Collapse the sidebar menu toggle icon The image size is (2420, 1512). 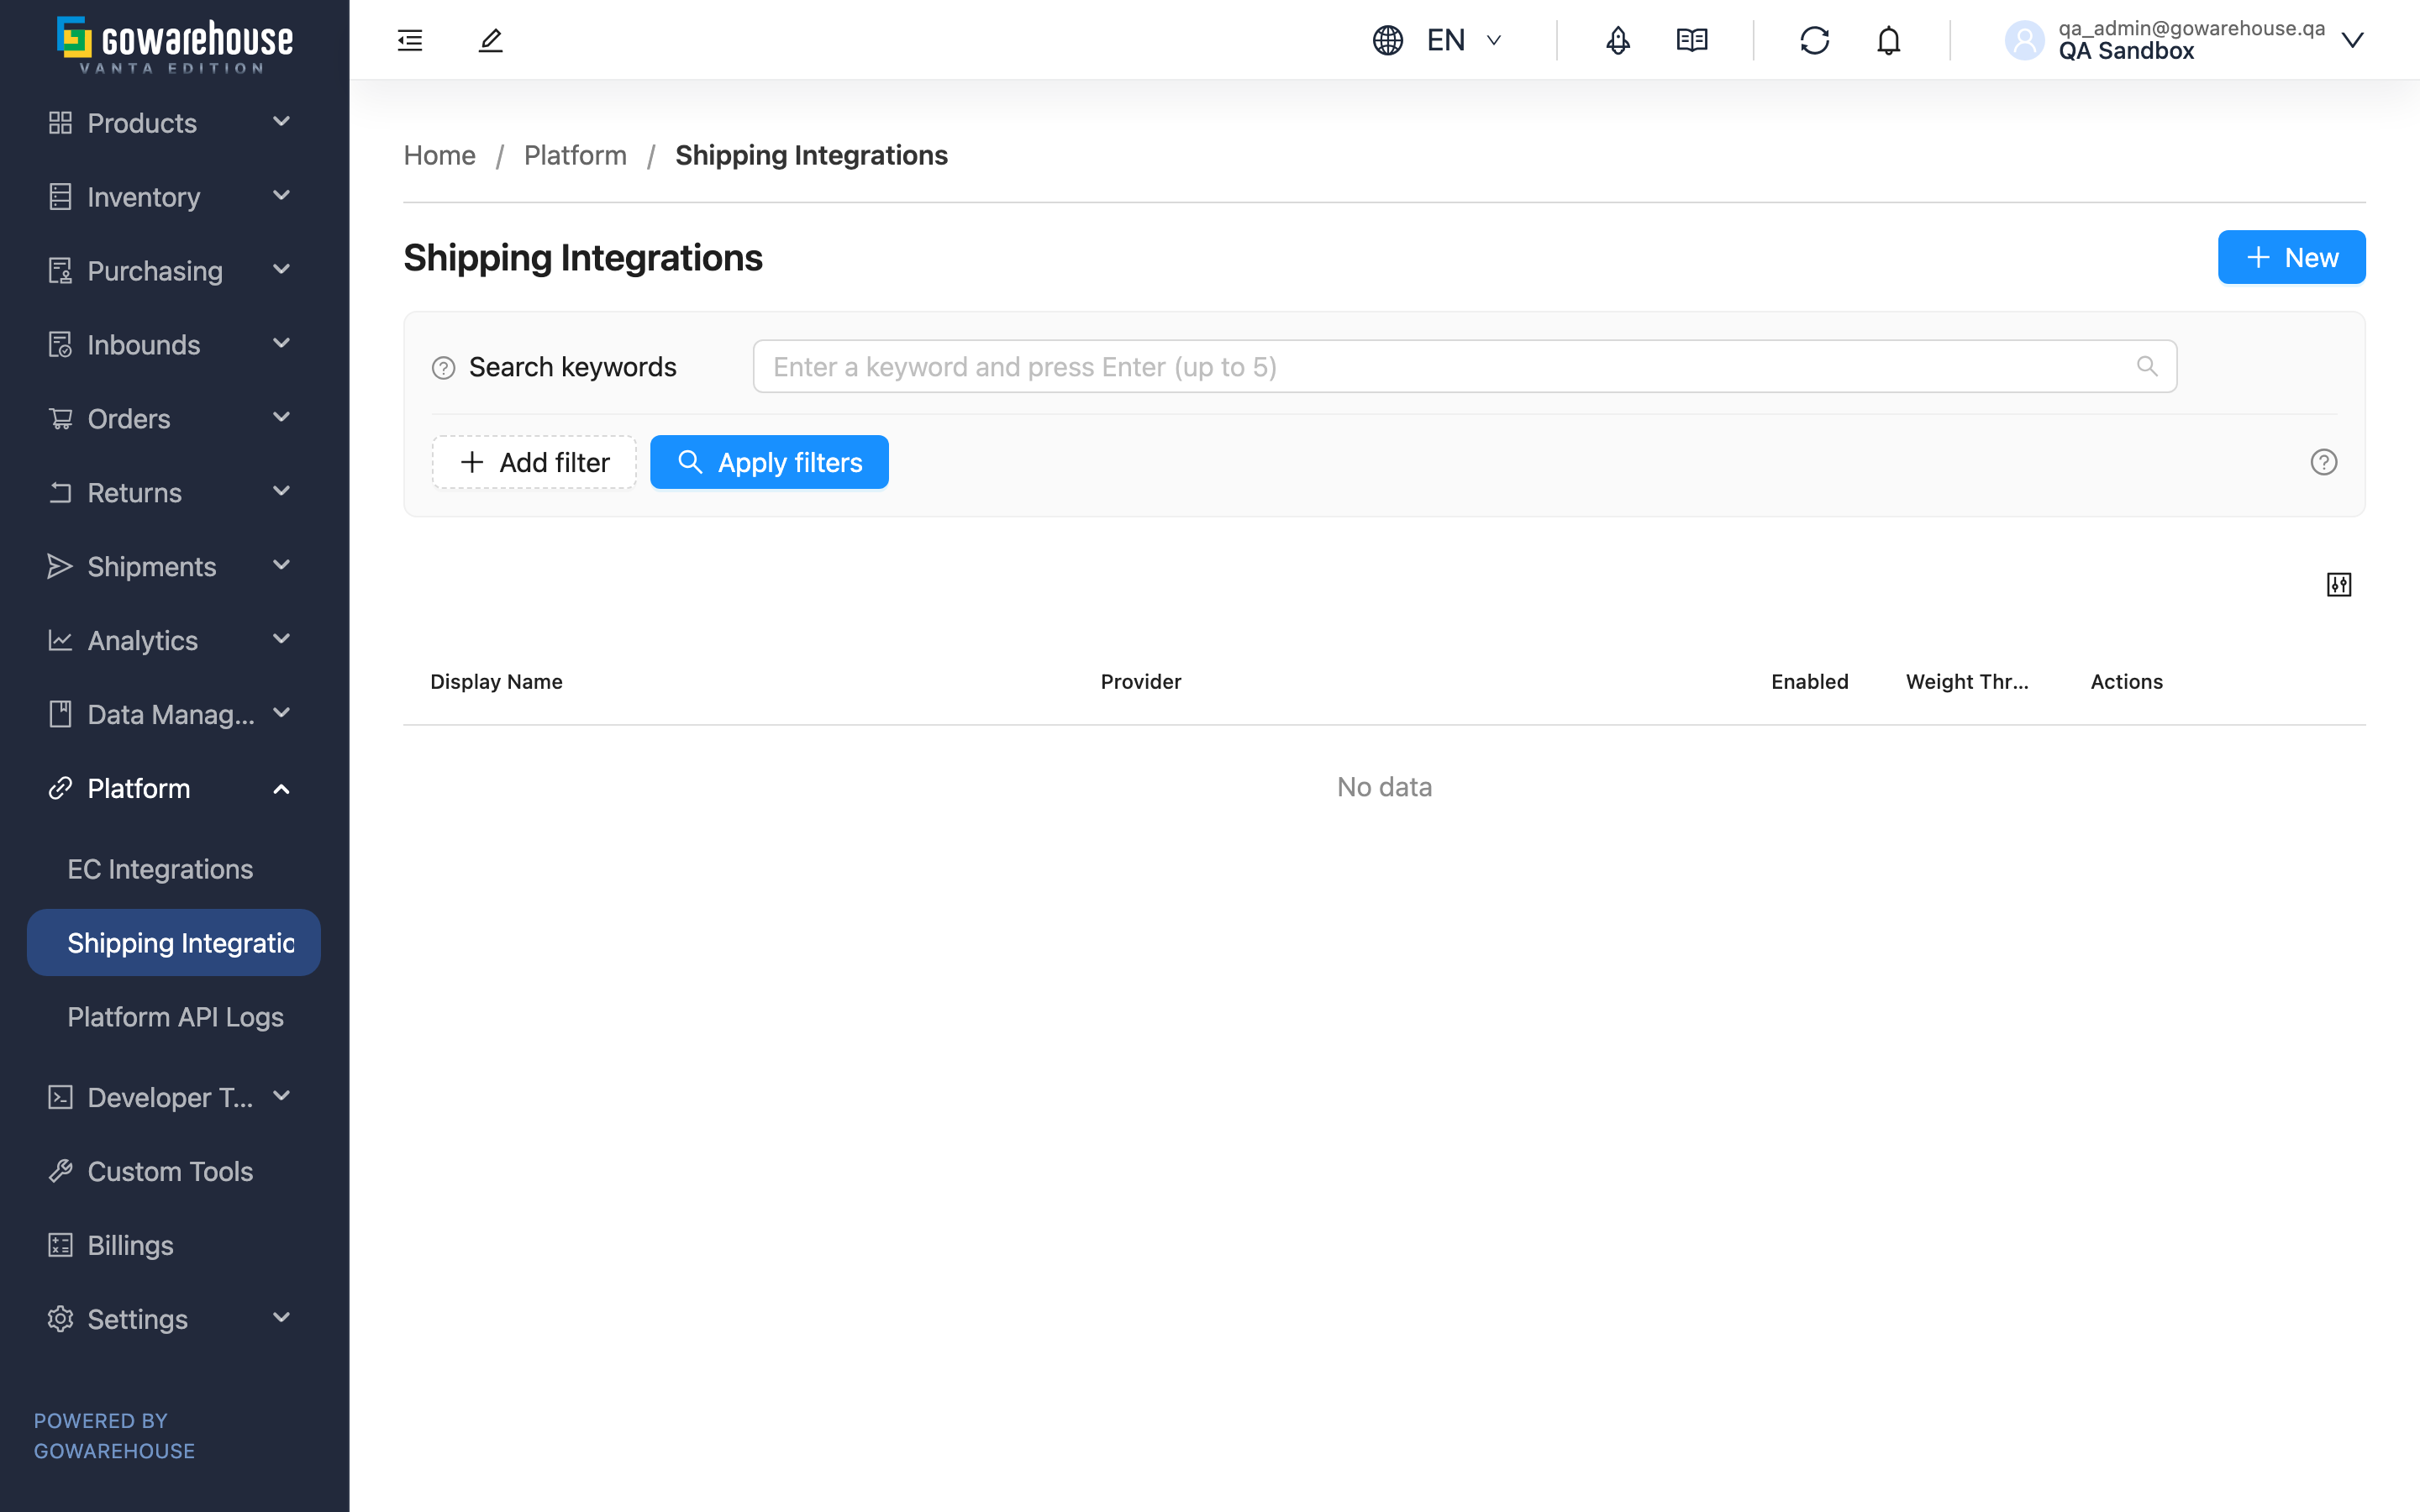(x=410, y=40)
